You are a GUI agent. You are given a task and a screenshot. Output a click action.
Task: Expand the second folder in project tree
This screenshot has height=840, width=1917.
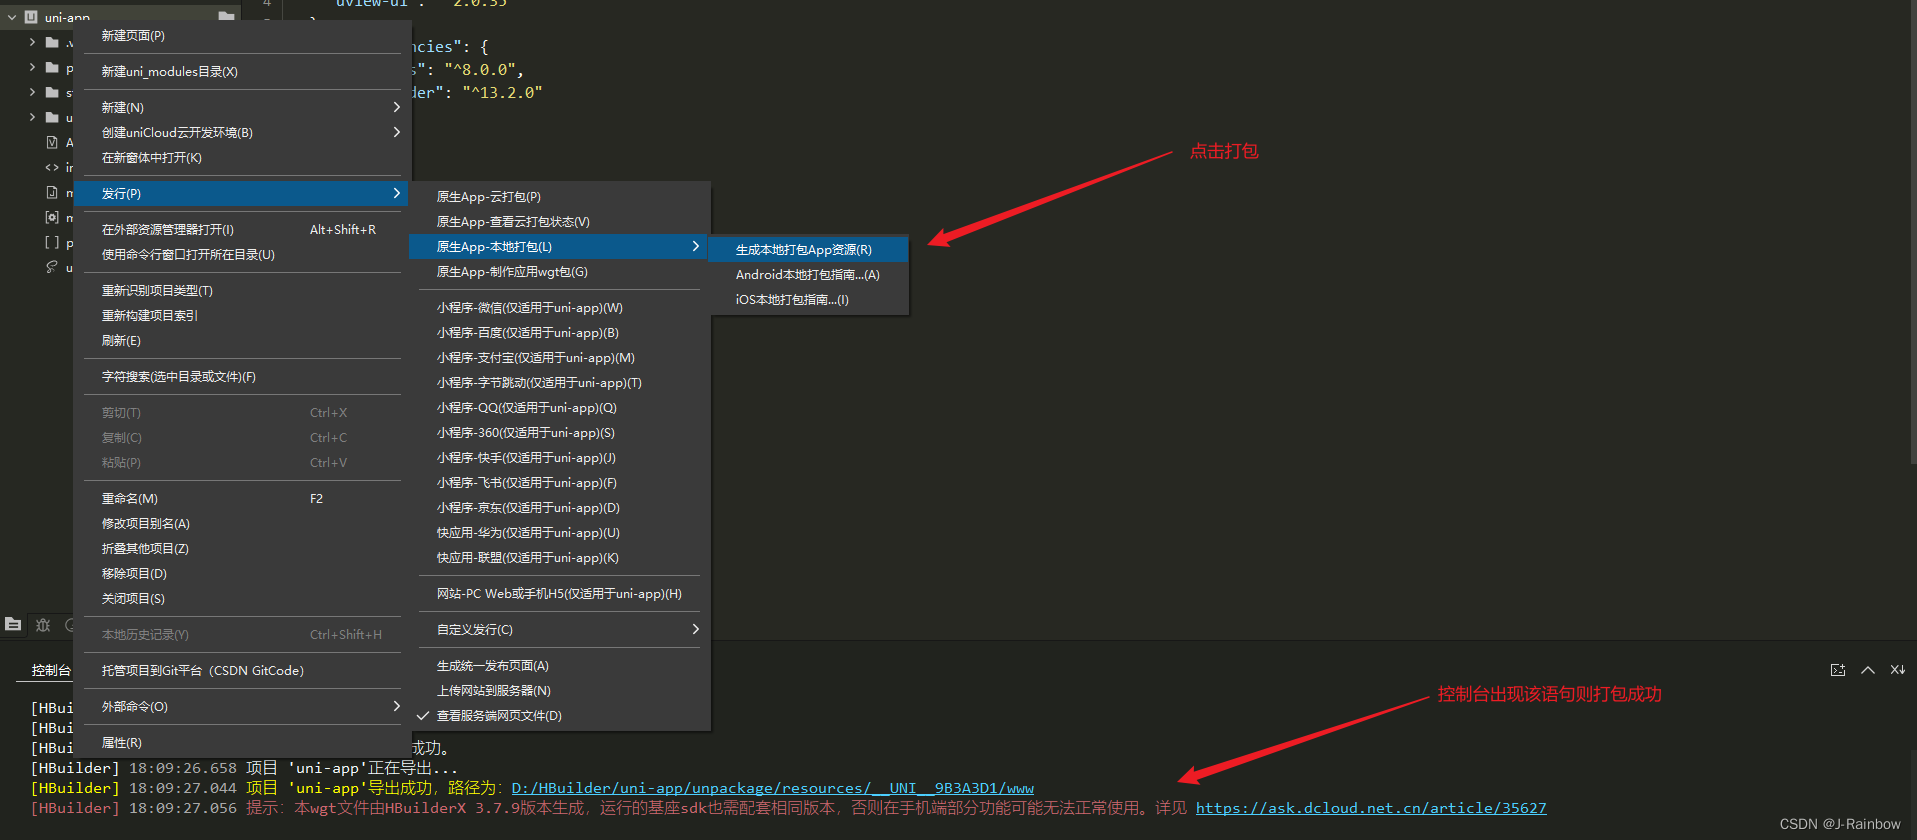click(32, 67)
